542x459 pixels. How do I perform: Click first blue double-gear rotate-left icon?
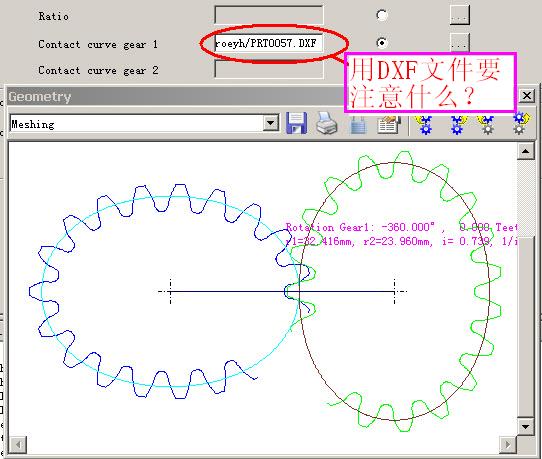point(425,124)
